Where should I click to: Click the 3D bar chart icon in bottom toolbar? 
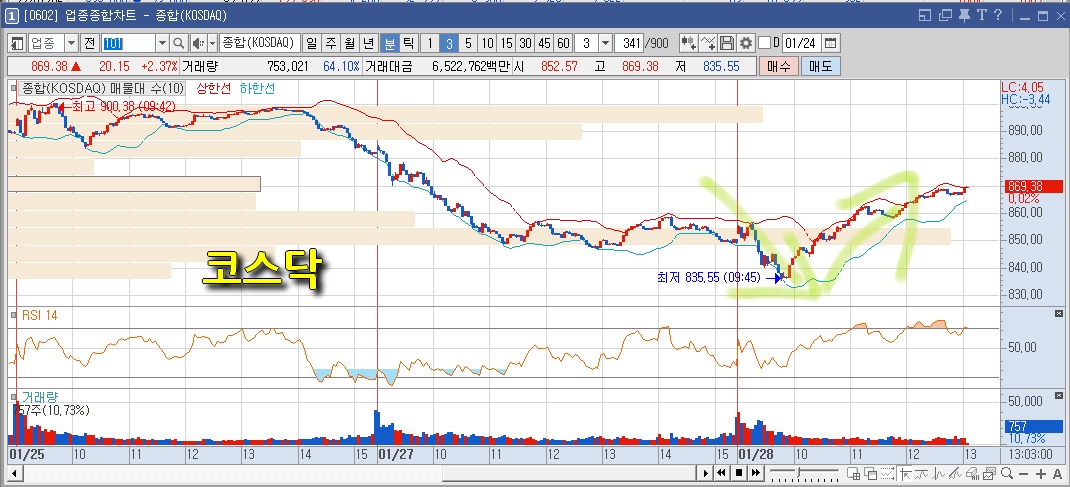[972, 473]
